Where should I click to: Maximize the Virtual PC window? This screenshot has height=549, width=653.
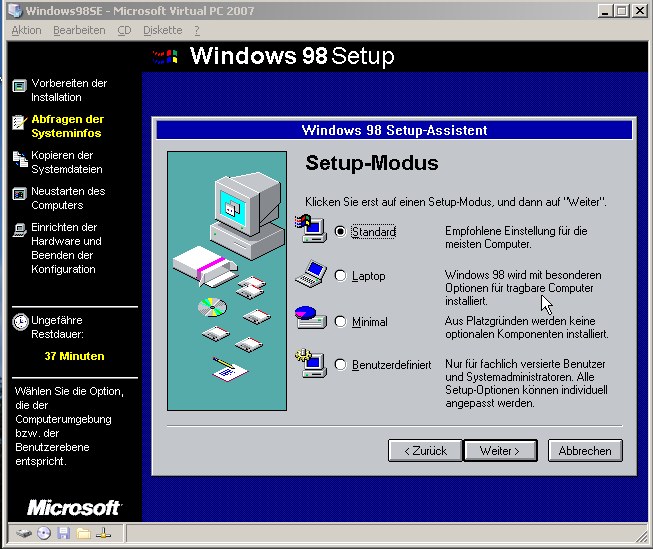click(x=621, y=10)
